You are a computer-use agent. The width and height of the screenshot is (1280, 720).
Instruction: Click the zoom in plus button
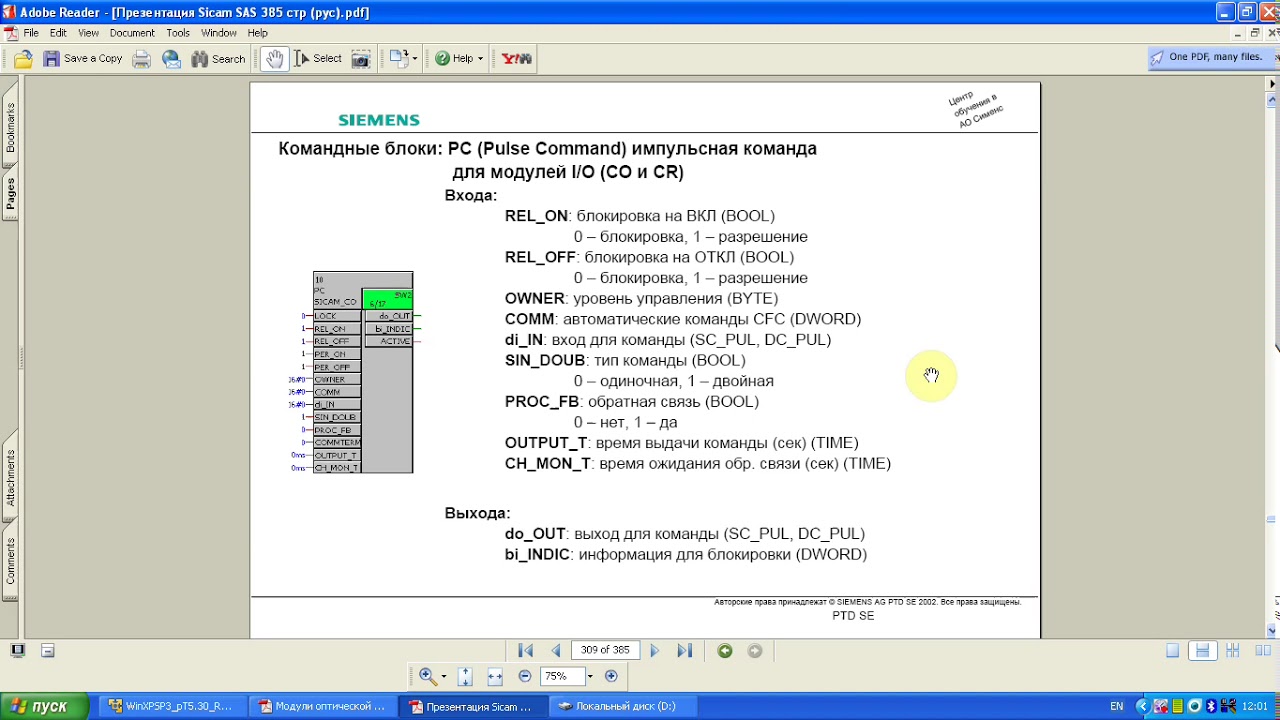pos(611,677)
